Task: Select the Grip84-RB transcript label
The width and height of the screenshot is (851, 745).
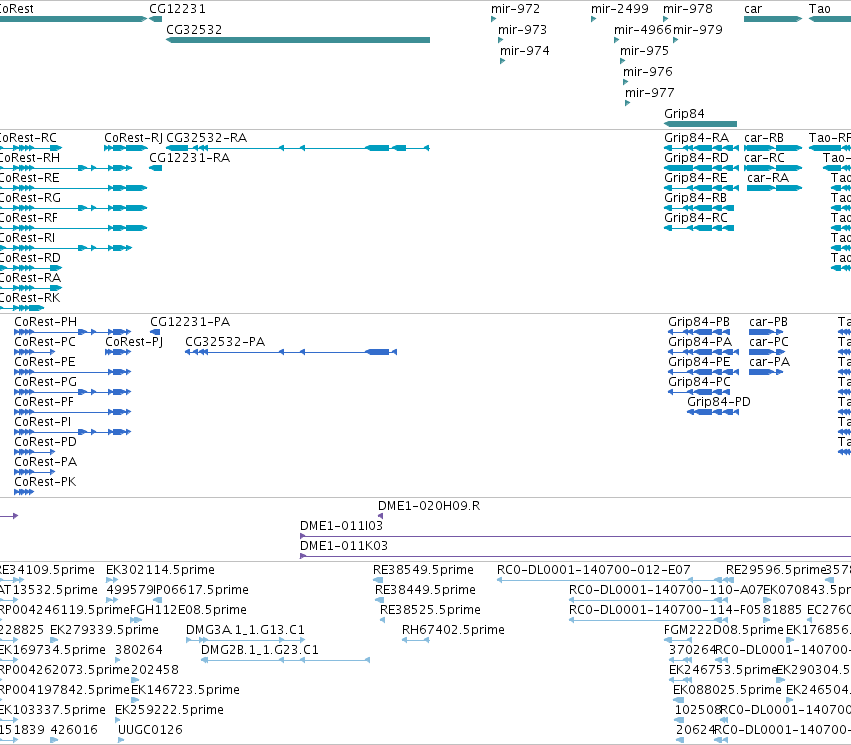Action: (696, 198)
